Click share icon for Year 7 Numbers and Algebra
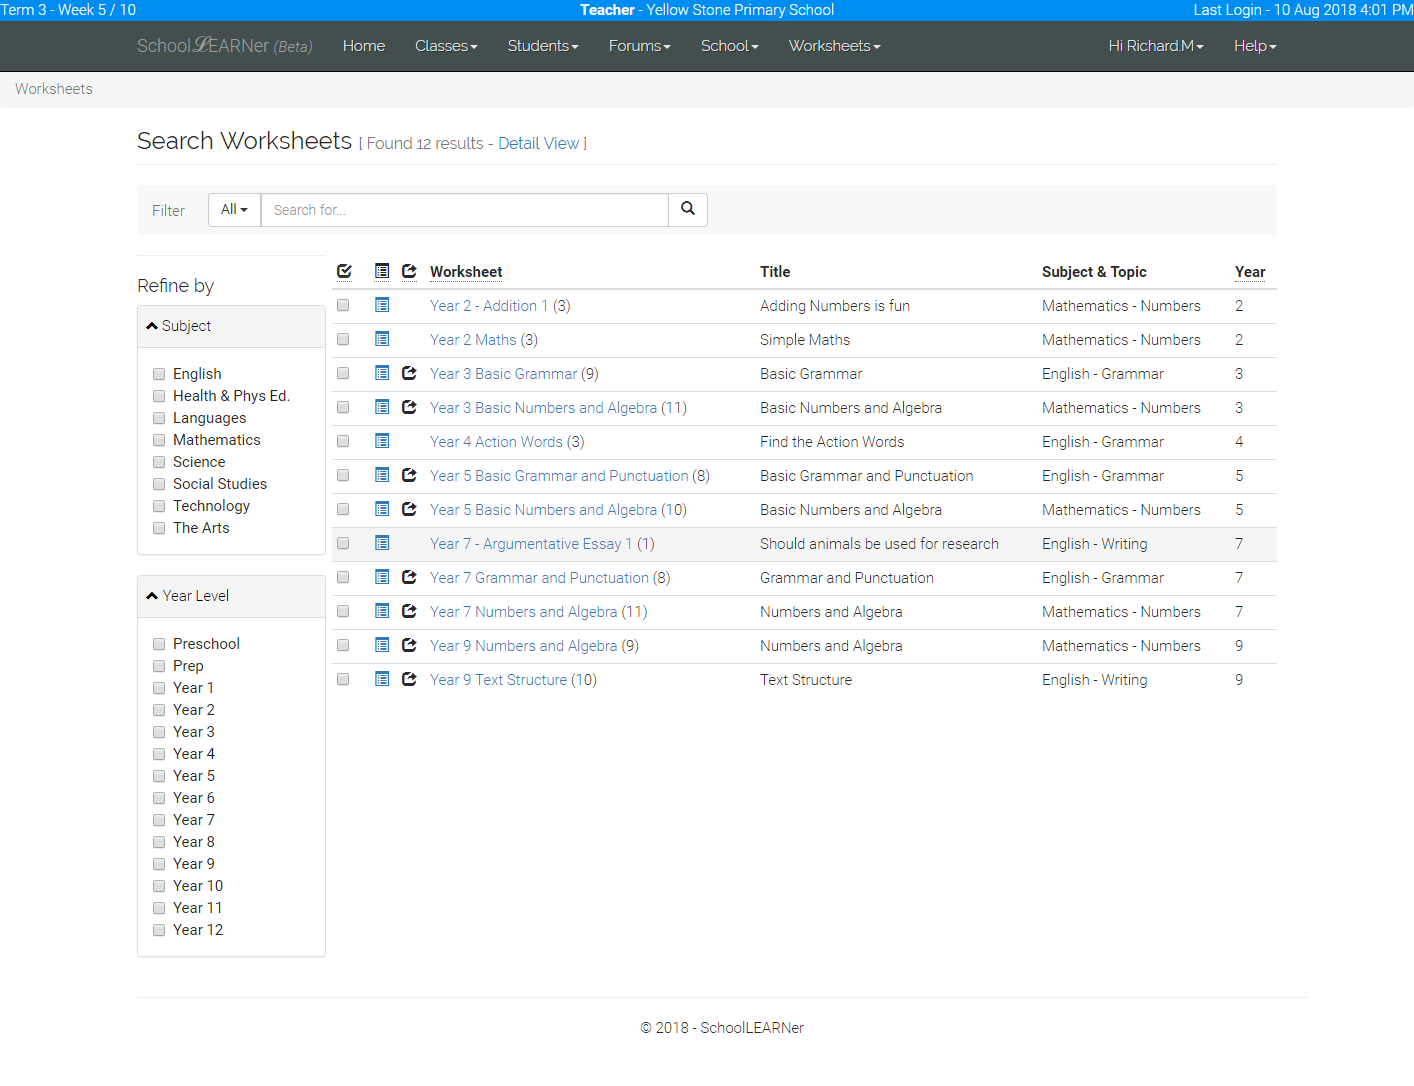The height and width of the screenshot is (1086, 1414). point(409,612)
